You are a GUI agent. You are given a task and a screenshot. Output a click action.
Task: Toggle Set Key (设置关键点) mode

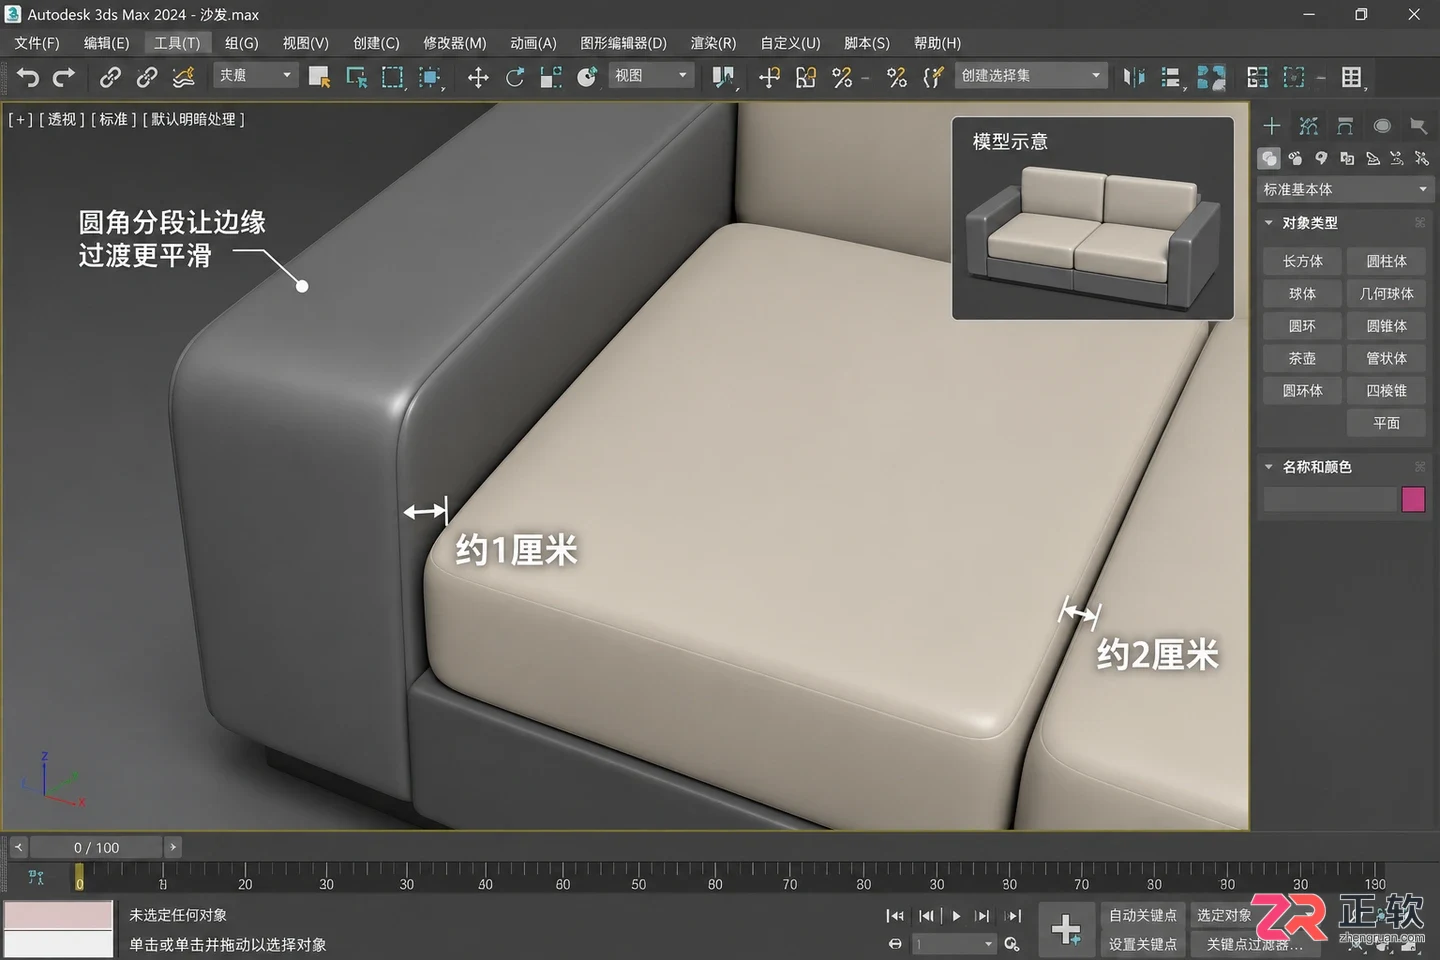point(1143,944)
